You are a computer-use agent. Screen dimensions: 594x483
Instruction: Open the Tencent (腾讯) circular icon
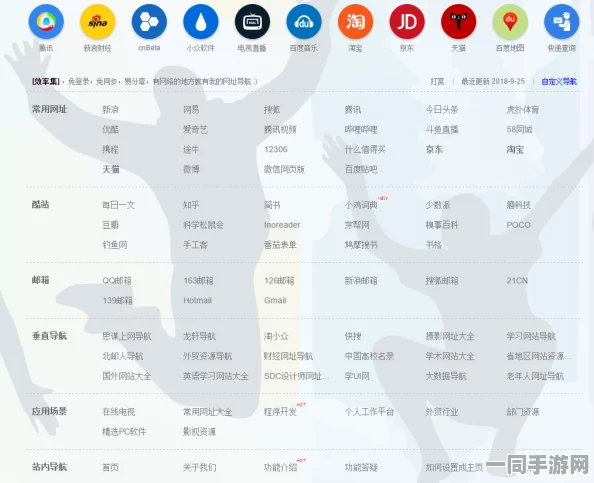tap(46, 22)
